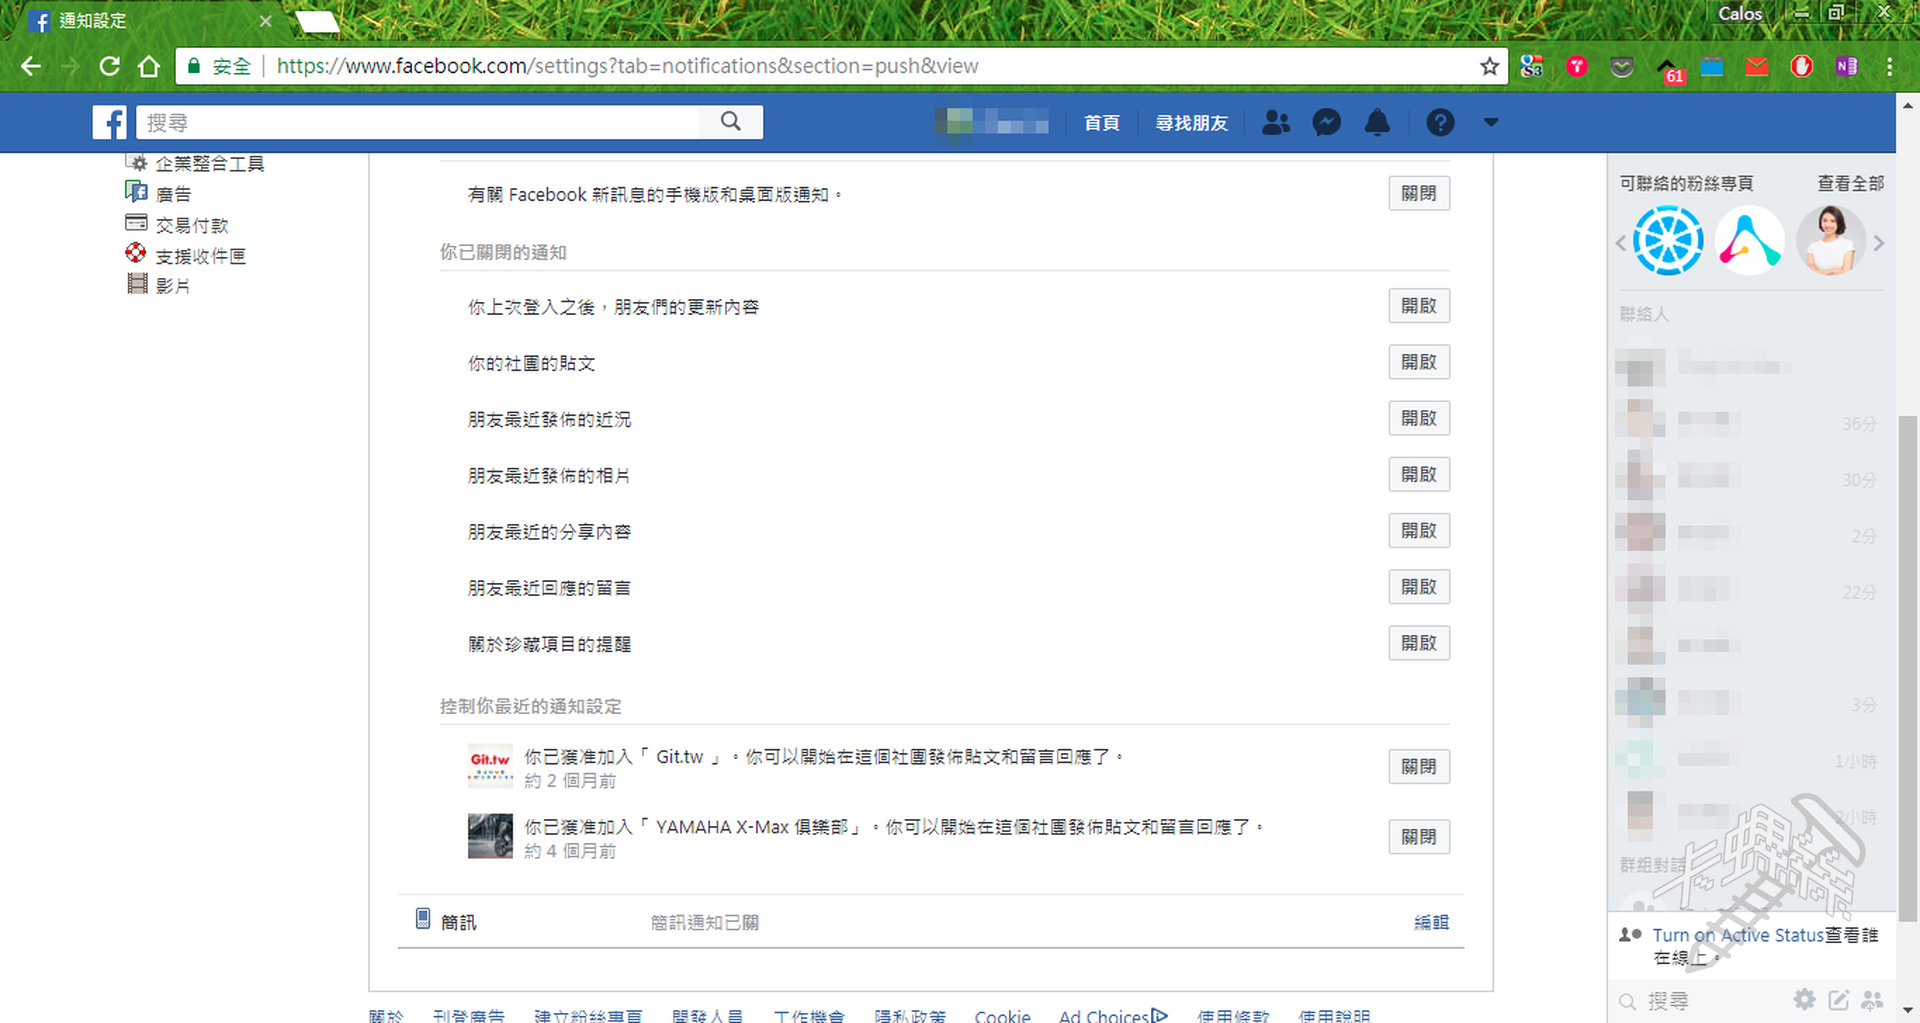
Task: Show next suggested pages with right chevron
Action: point(1879,243)
